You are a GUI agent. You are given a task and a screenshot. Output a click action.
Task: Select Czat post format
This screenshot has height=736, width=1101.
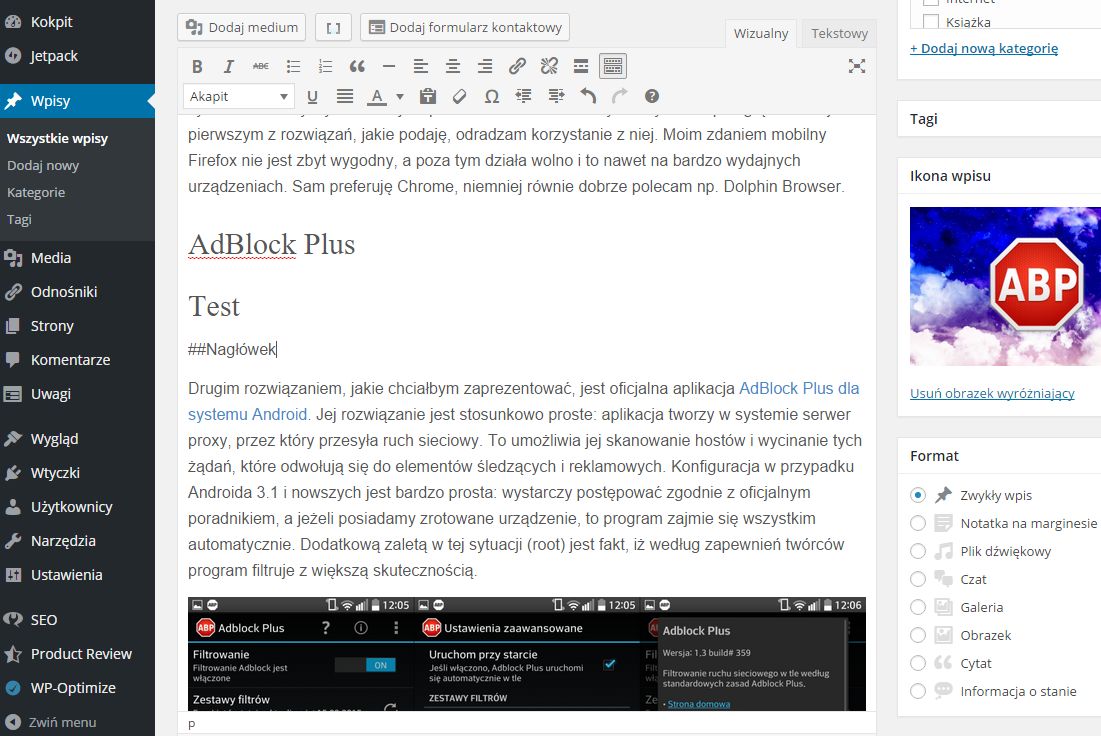coord(918,579)
